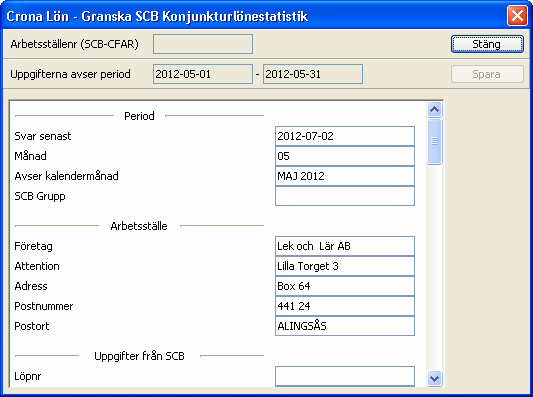
Task: Click the Postnummer label
Action: 44,306
